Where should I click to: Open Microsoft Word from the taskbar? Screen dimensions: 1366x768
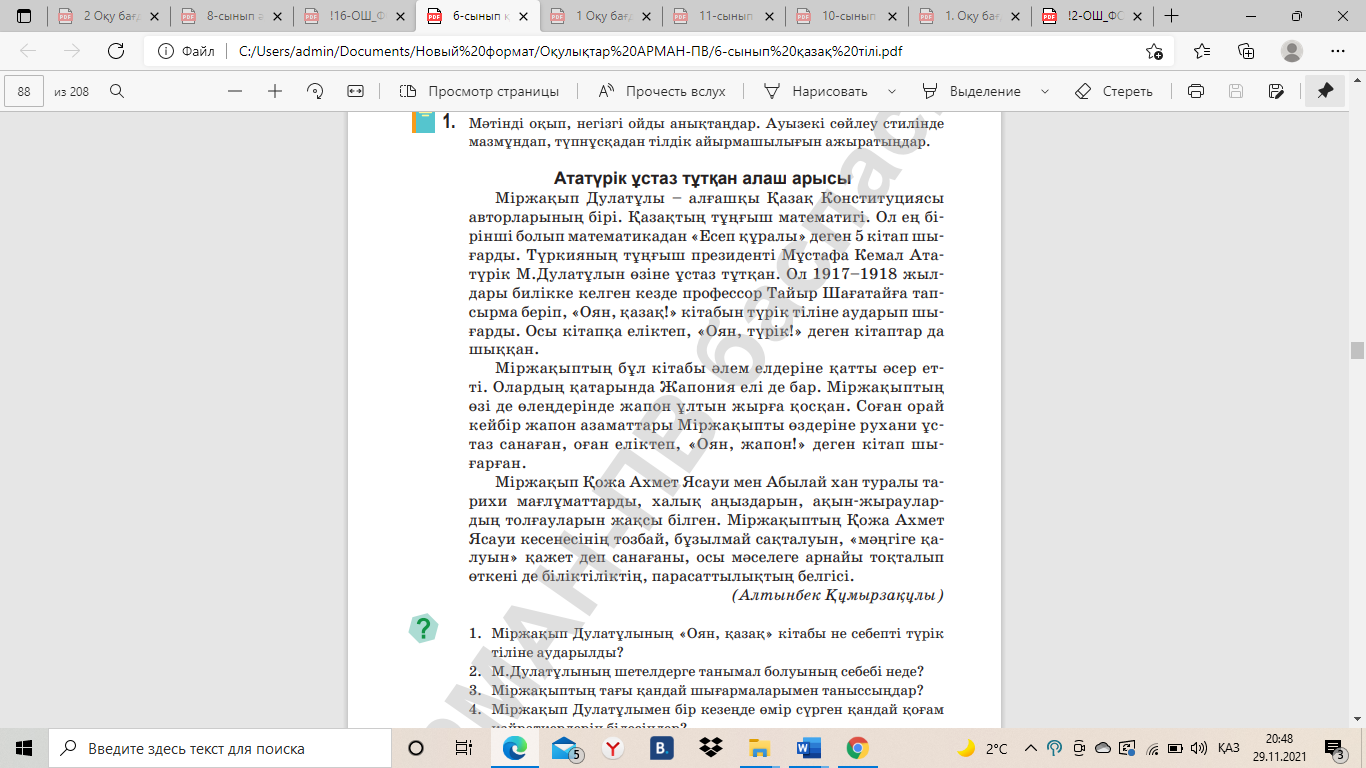click(808, 748)
